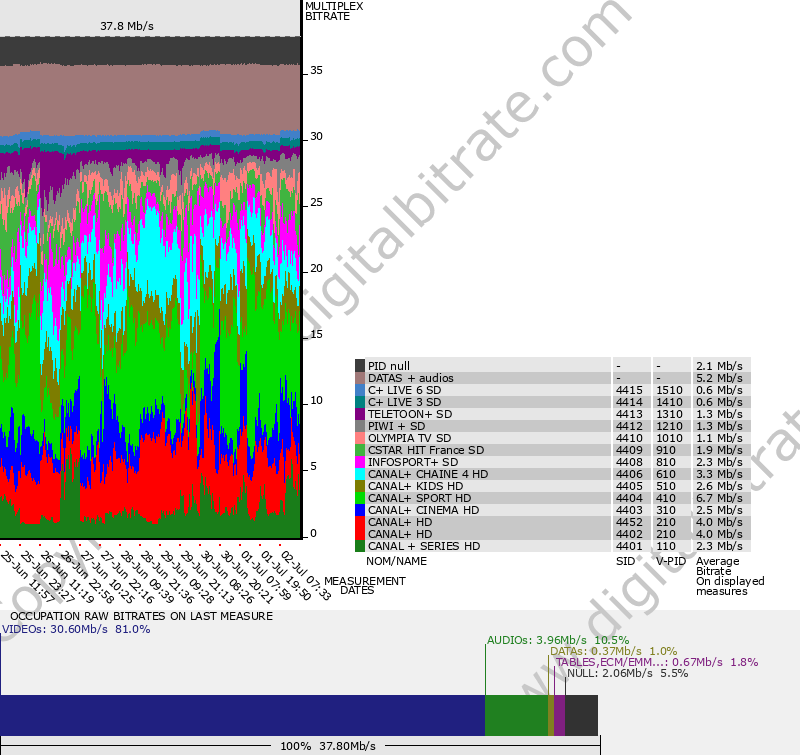The width and height of the screenshot is (800, 755).
Task: Click the DATAS + audios legend swatch
Action: pyautogui.click(x=360, y=378)
